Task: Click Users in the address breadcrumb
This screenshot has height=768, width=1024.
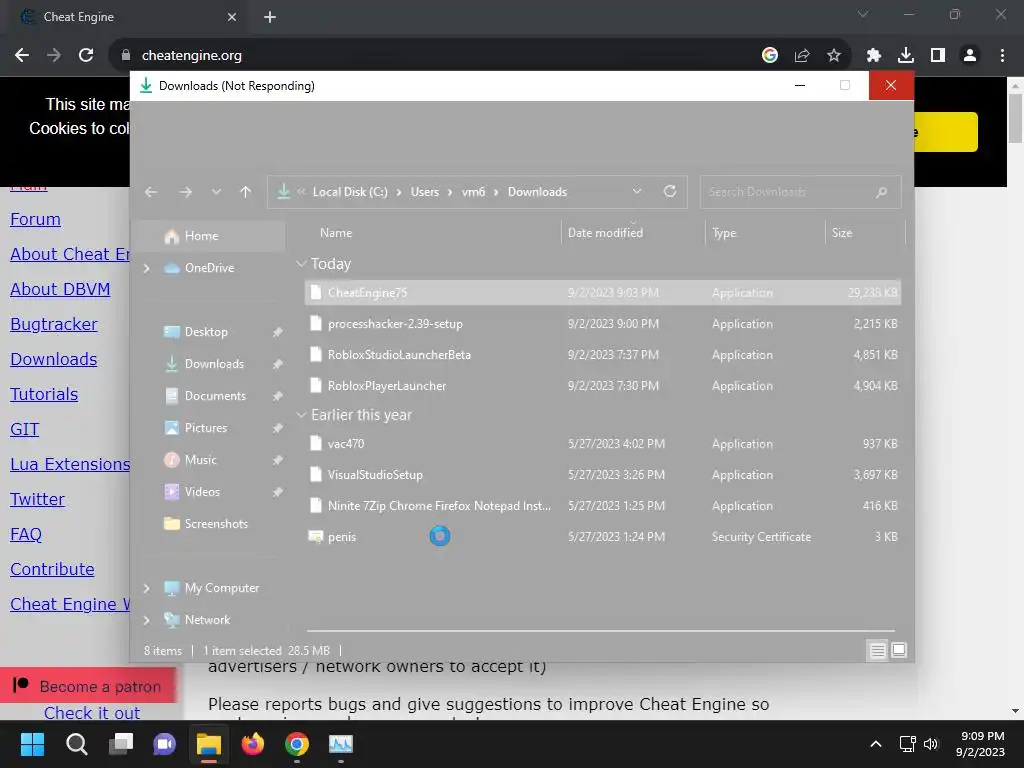Action: (x=424, y=192)
